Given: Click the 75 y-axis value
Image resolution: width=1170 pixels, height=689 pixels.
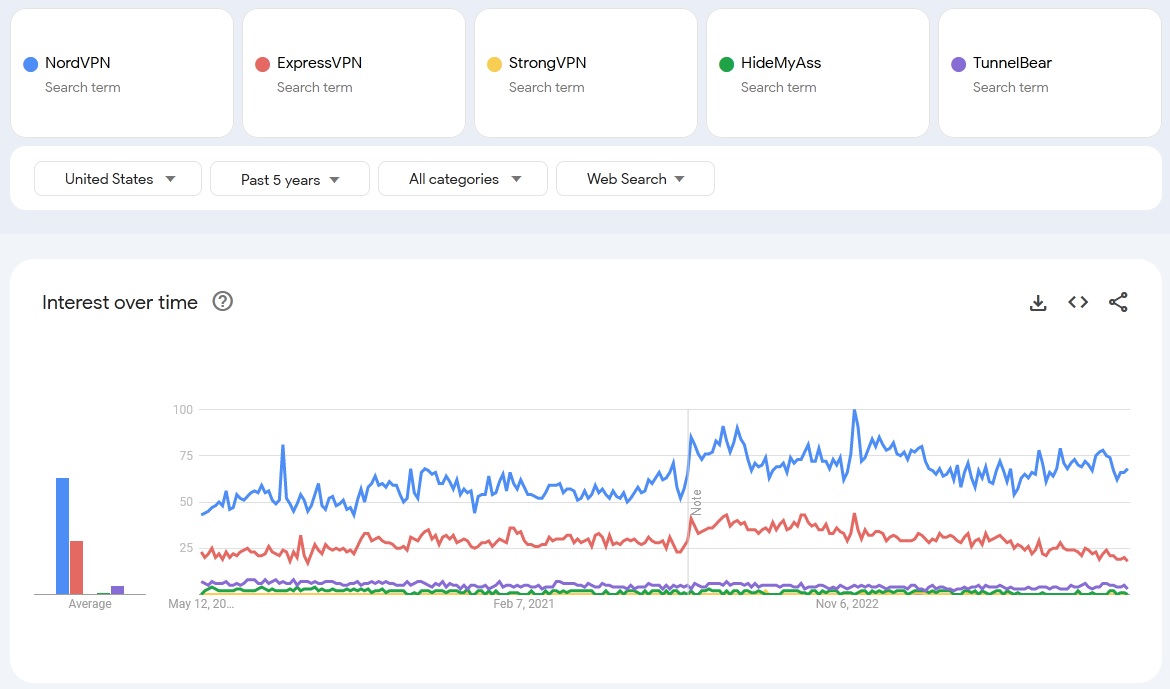Looking at the screenshot, I should [x=186, y=455].
